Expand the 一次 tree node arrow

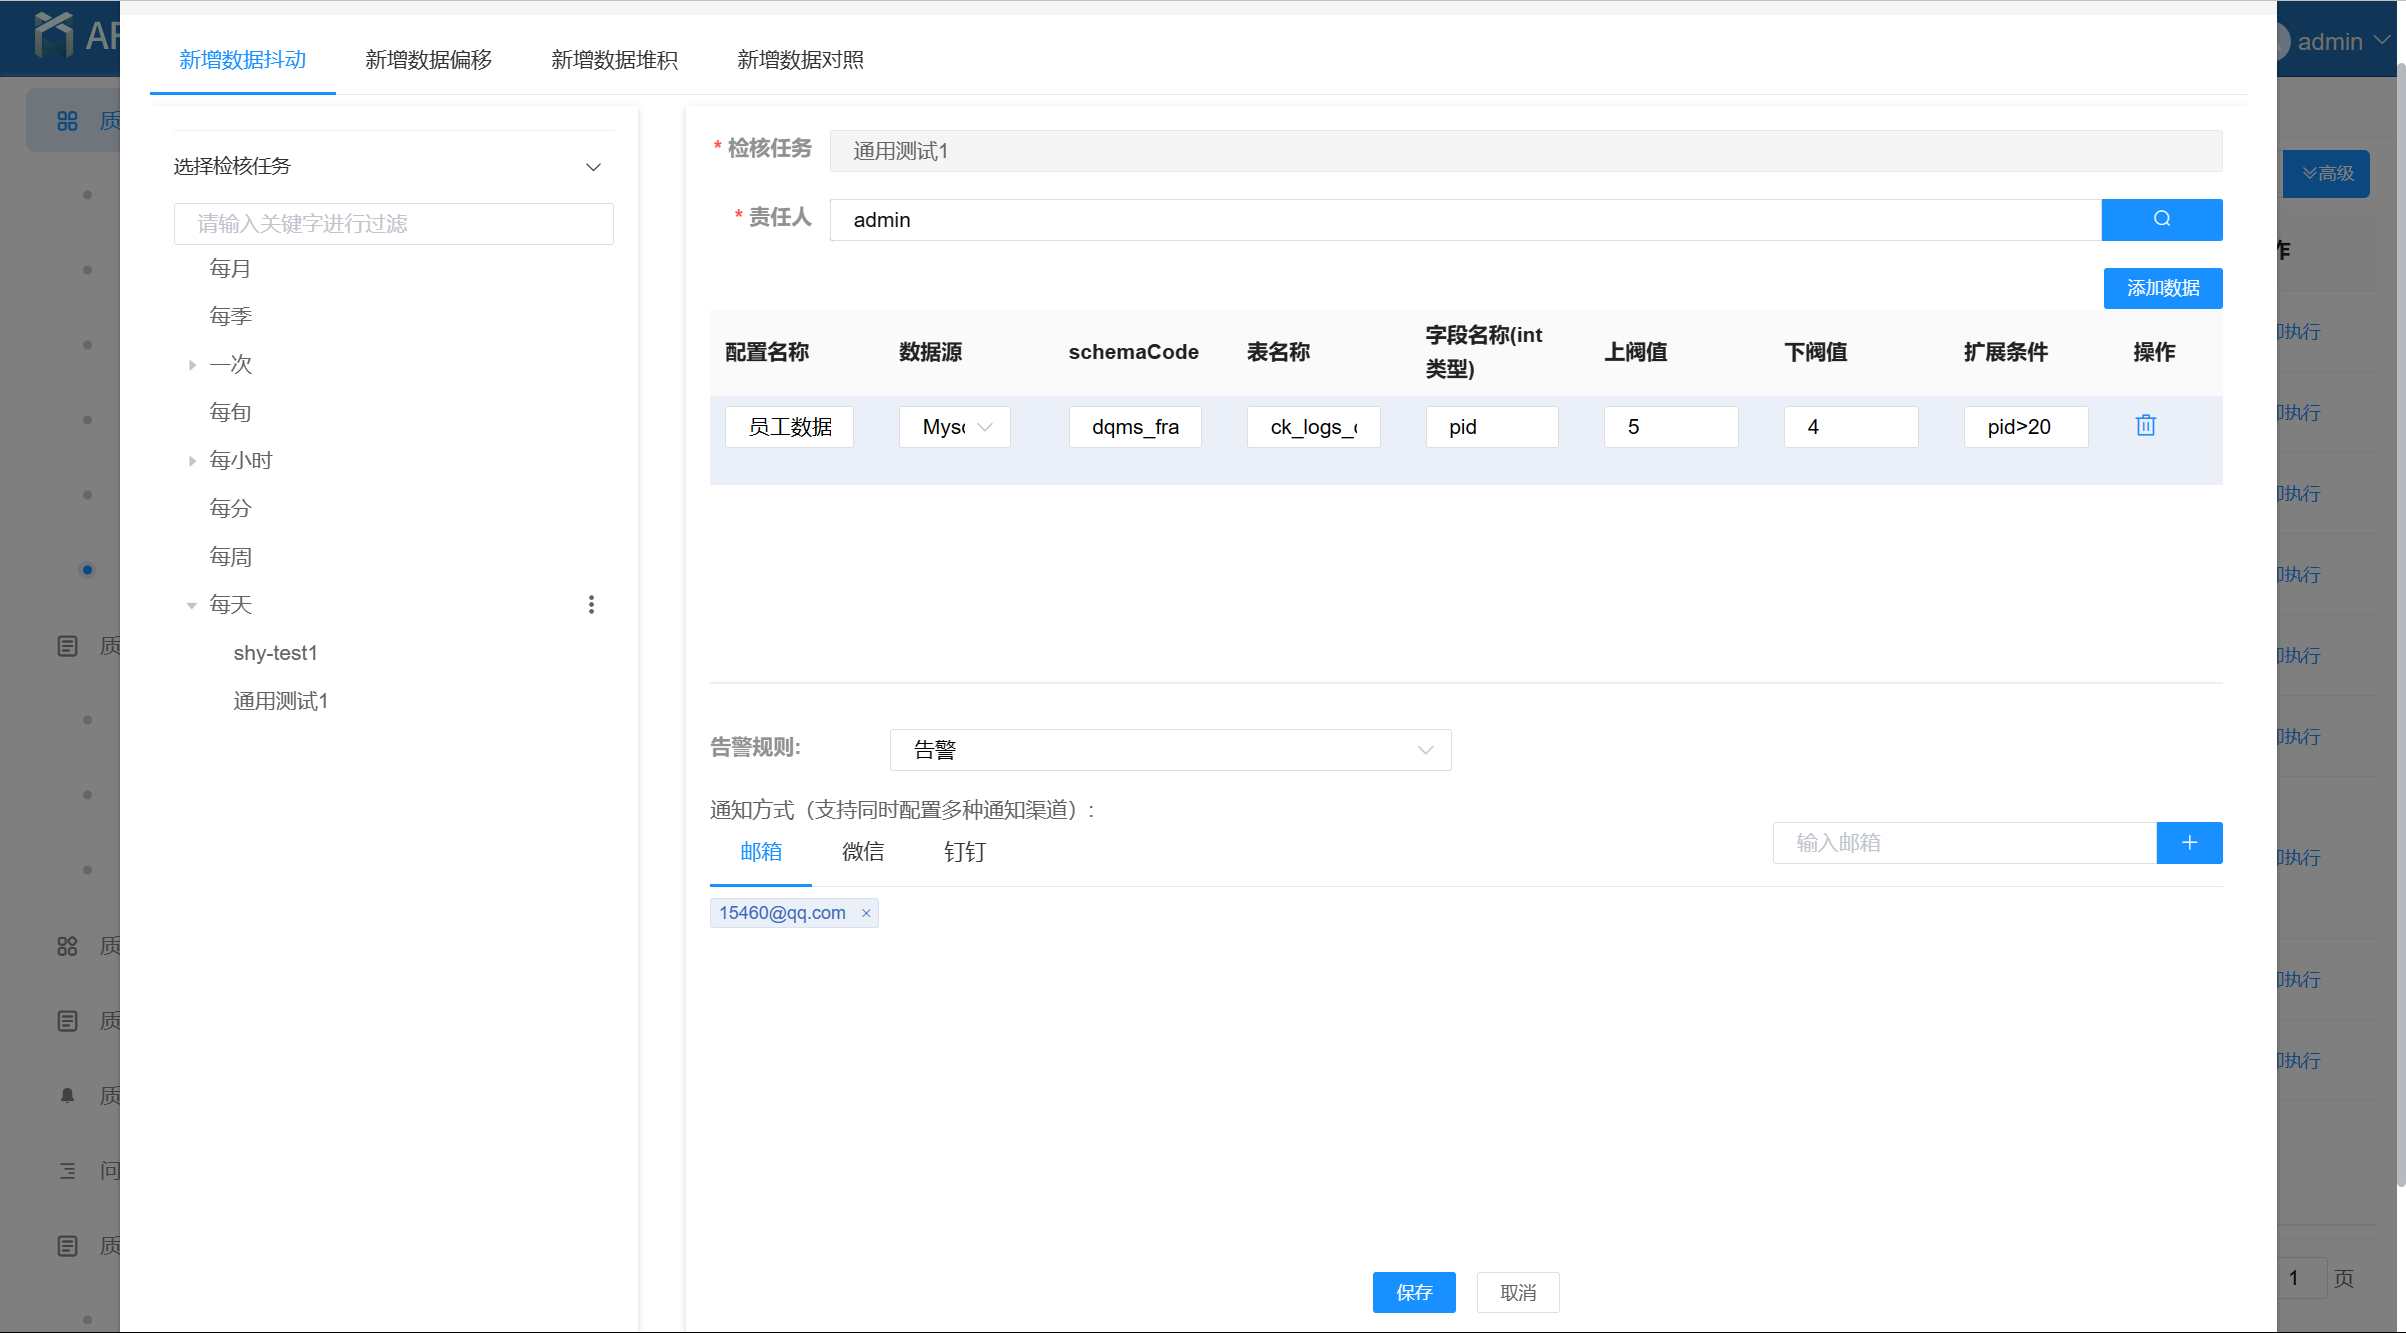[192, 365]
